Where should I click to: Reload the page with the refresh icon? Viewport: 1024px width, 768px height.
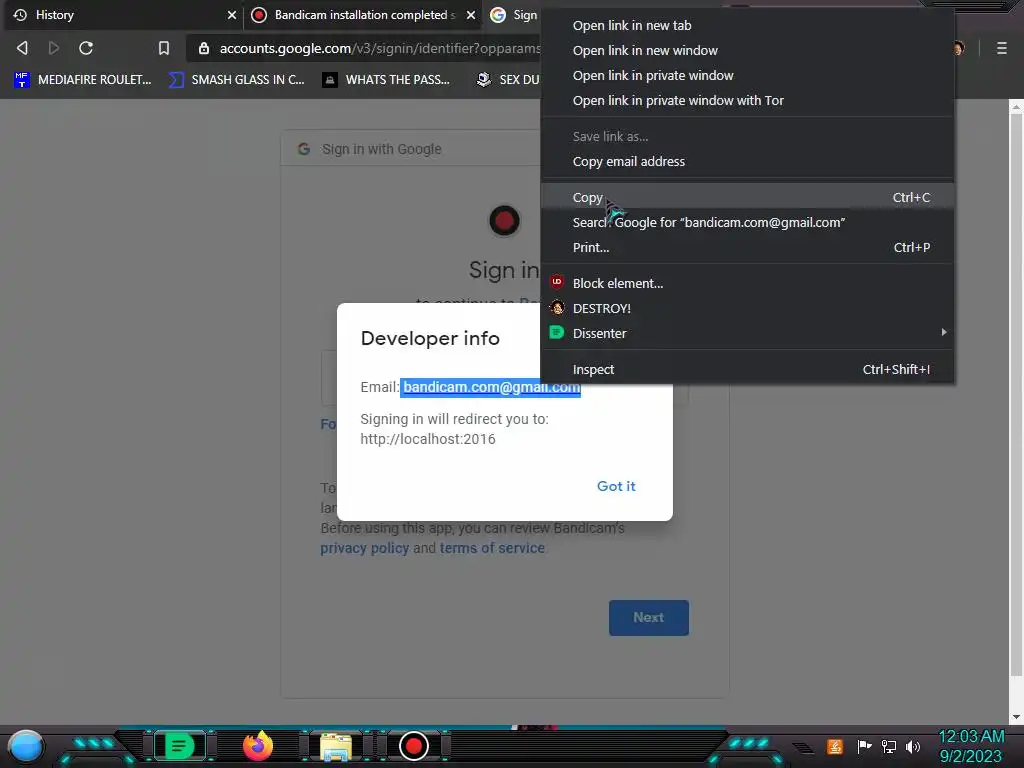86,48
